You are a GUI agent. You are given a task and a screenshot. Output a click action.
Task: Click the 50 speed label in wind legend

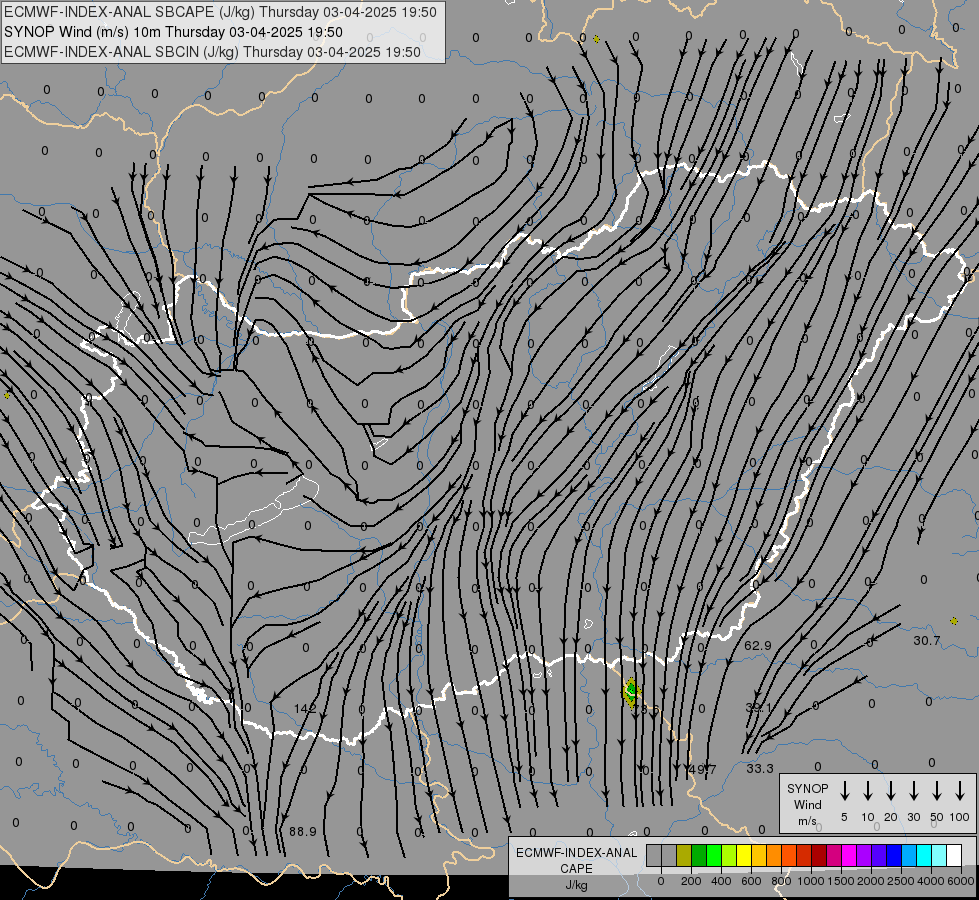tap(937, 817)
